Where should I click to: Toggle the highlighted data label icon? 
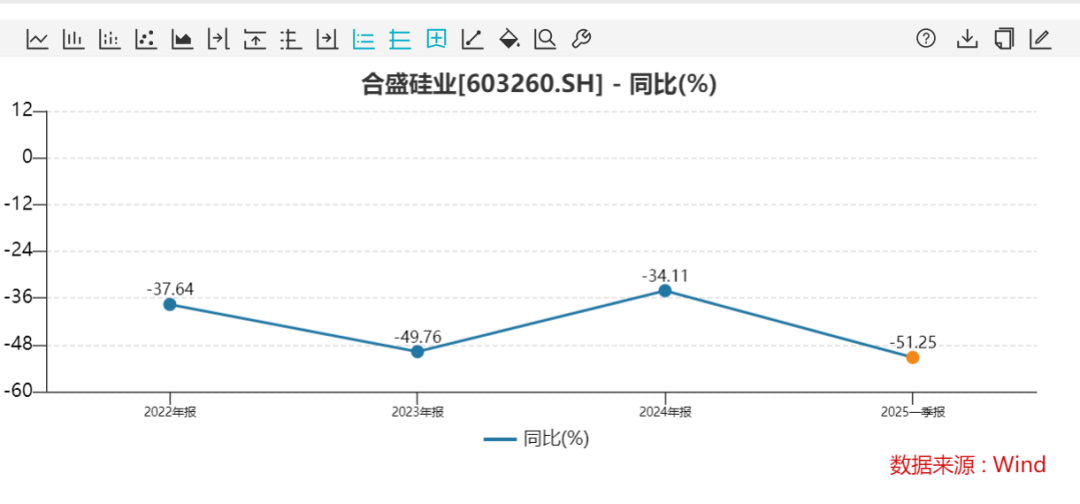pos(436,39)
